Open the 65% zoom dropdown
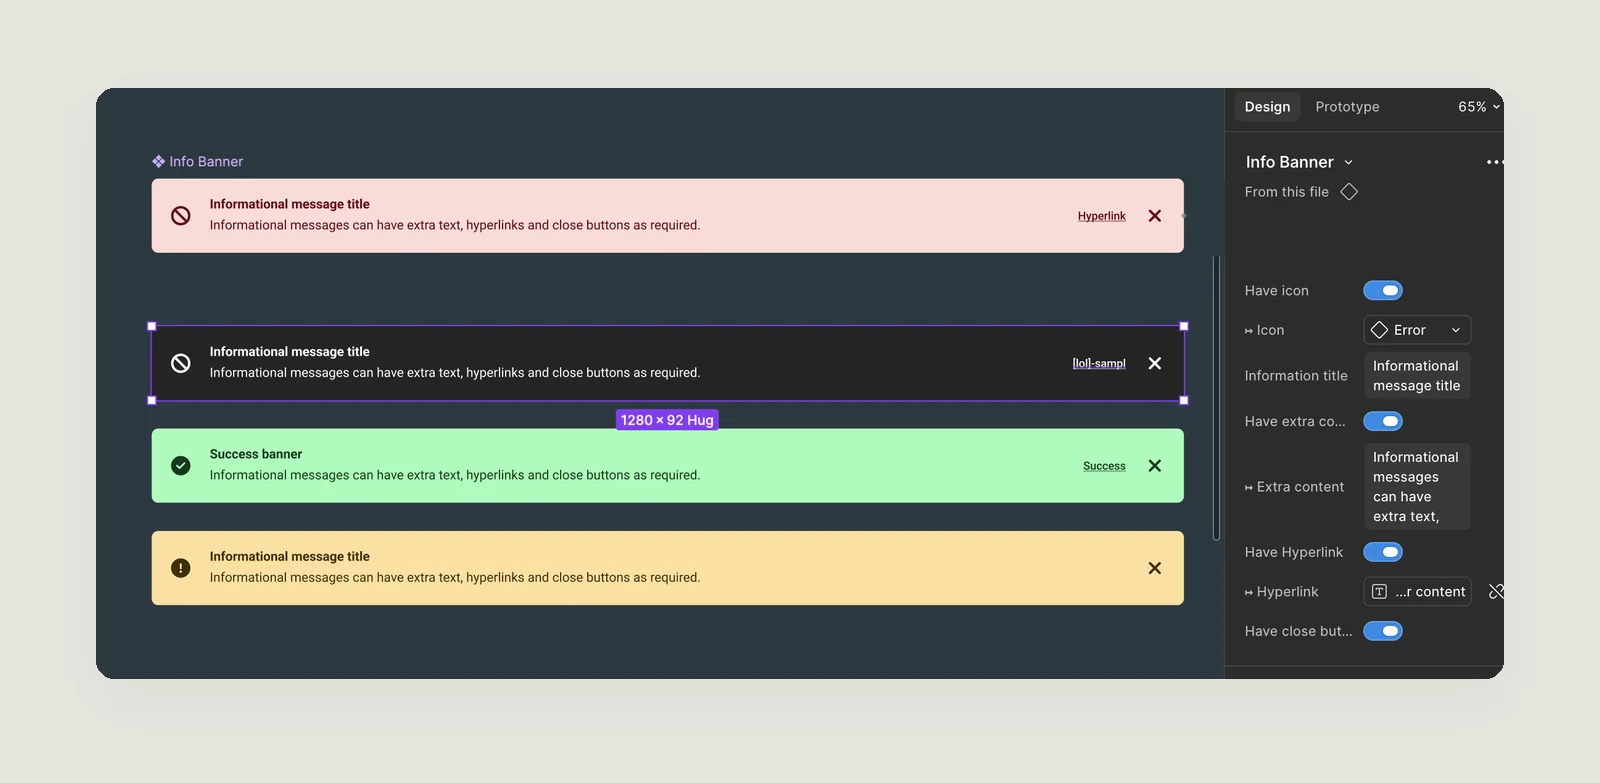 click(x=1479, y=107)
